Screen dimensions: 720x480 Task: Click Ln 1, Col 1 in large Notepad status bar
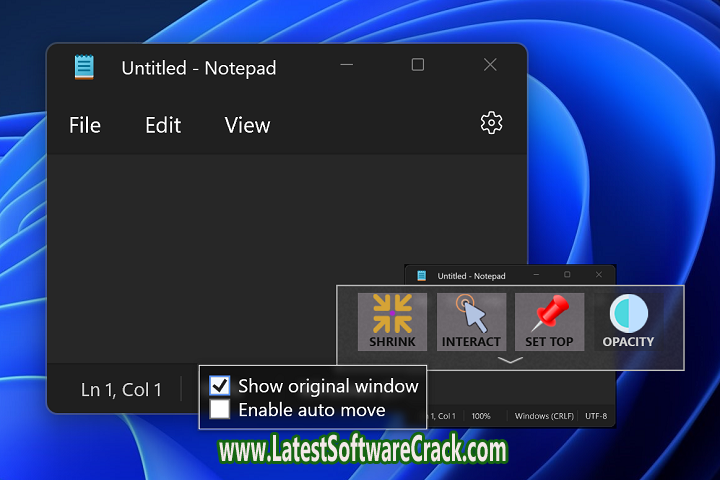coord(121,390)
